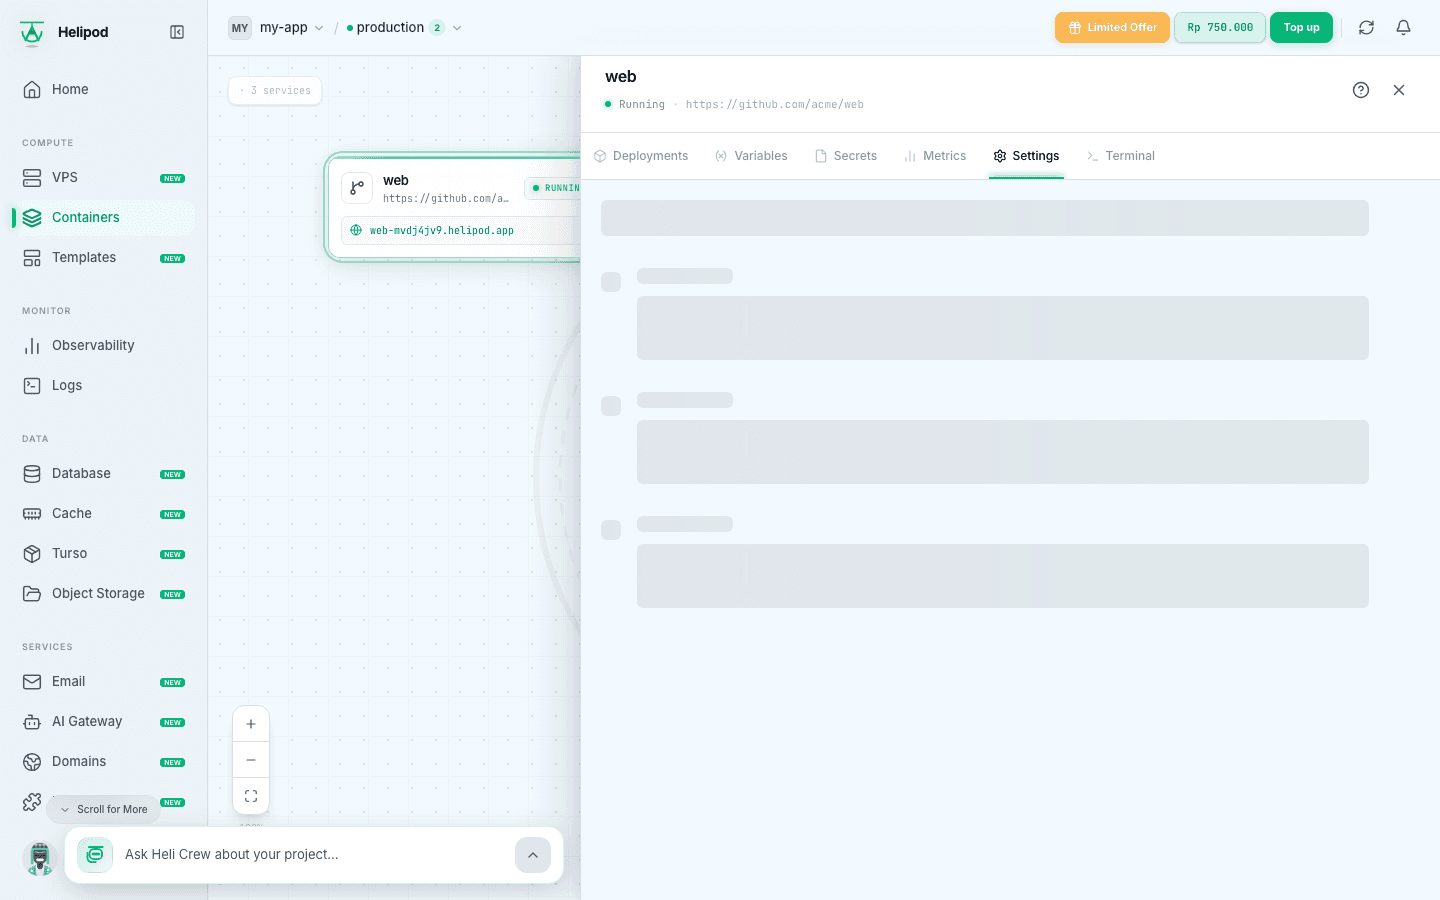Click the web service git branch icon

357,188
